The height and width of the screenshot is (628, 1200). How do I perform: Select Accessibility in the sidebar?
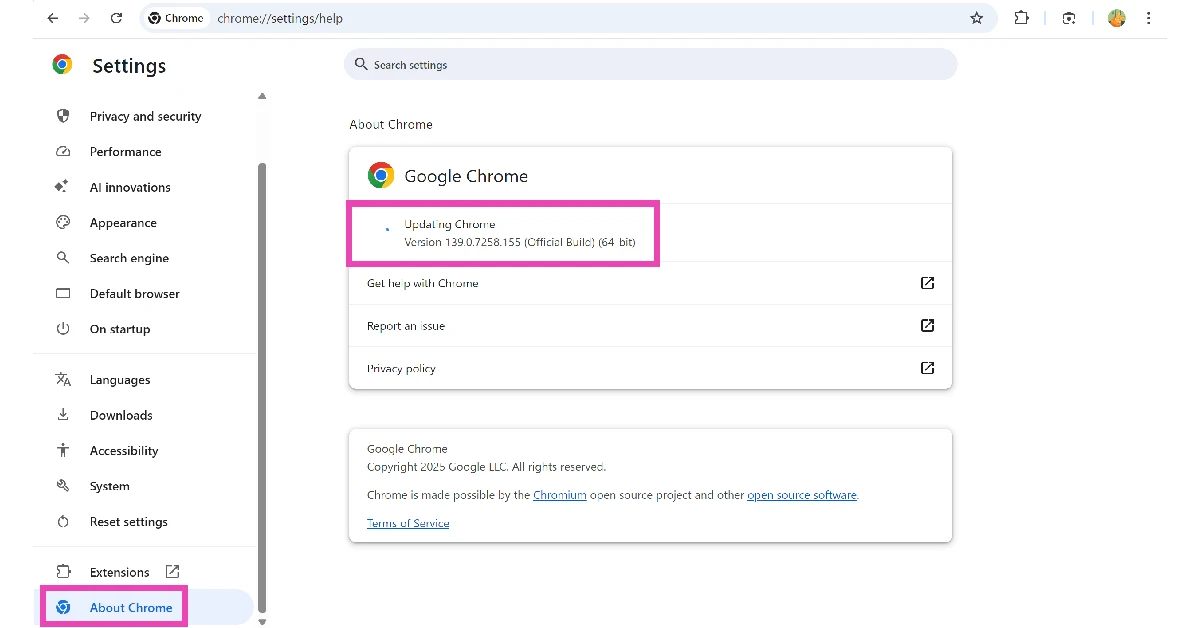tap(124, 451)
